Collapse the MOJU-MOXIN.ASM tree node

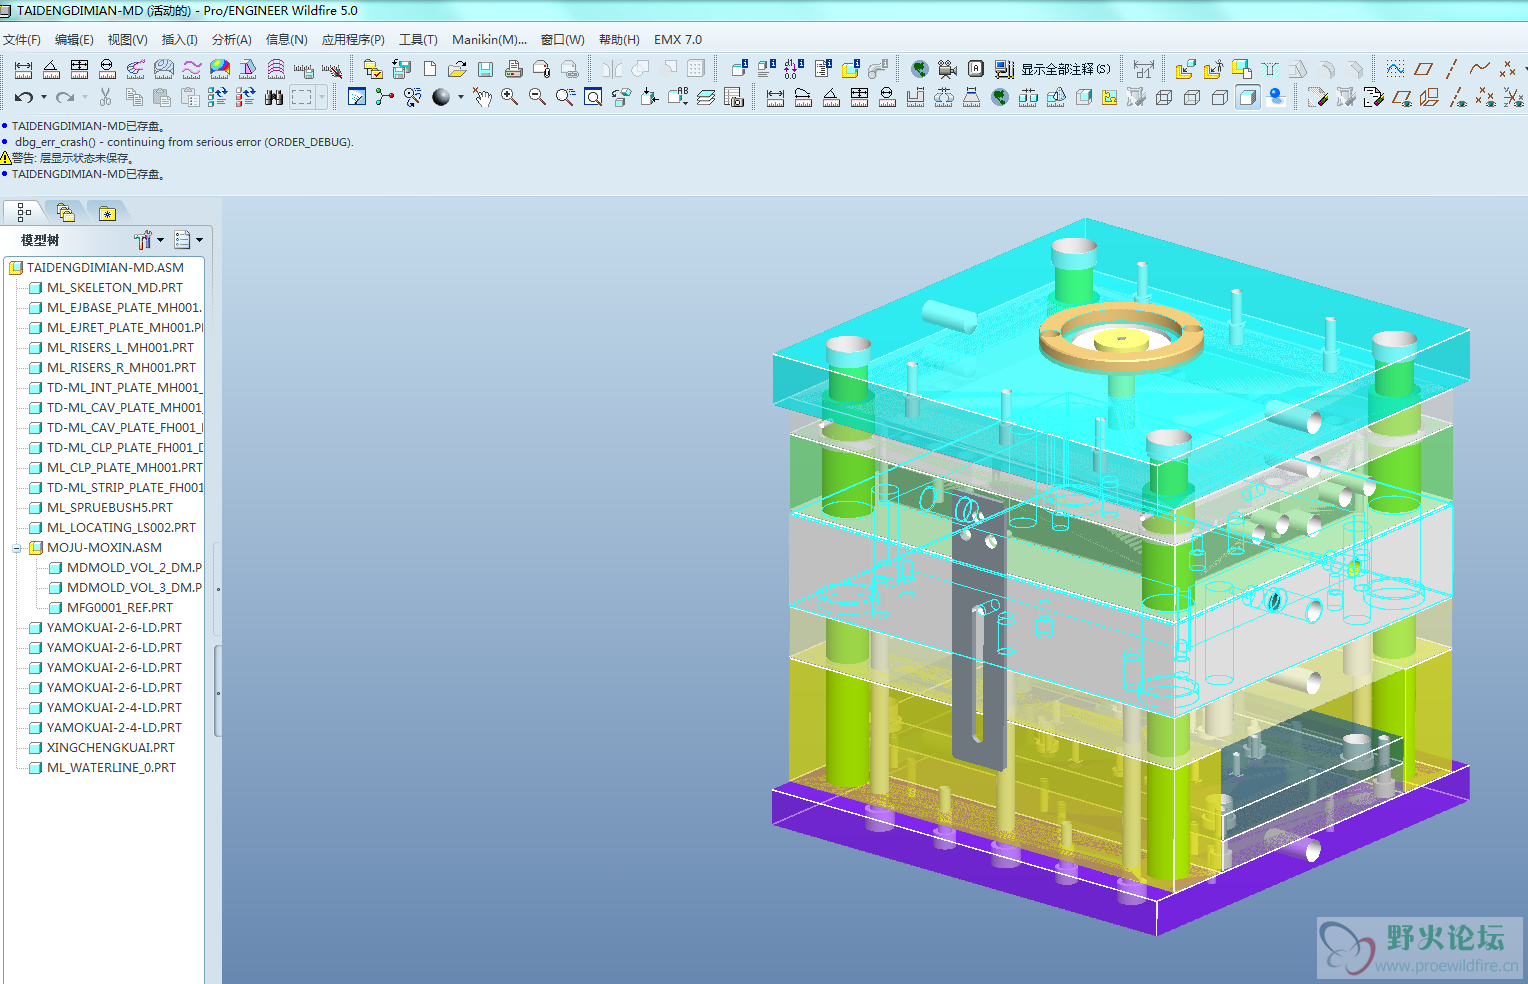17,548
